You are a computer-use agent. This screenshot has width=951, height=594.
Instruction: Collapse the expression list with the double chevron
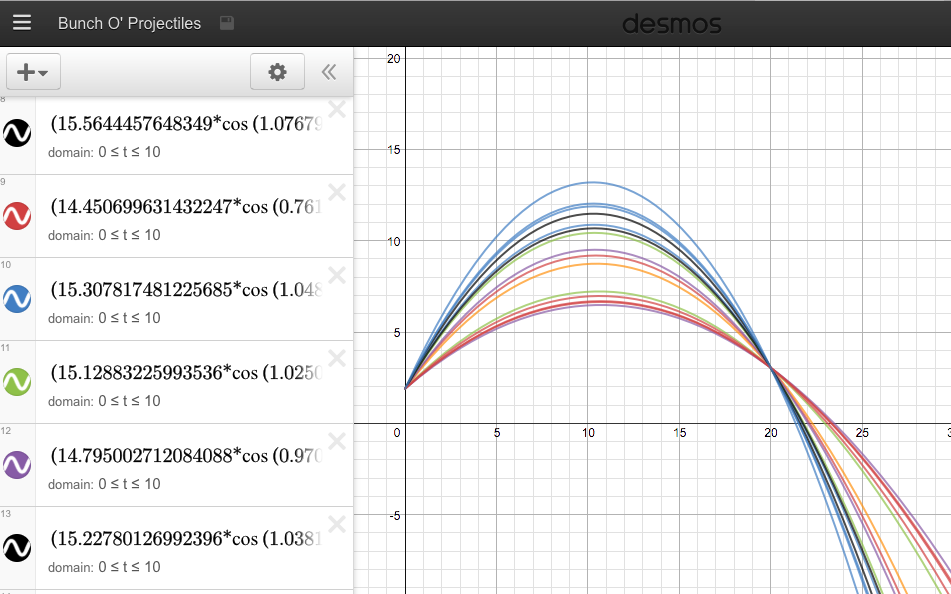pyautogui.click(x=330, y=71)
